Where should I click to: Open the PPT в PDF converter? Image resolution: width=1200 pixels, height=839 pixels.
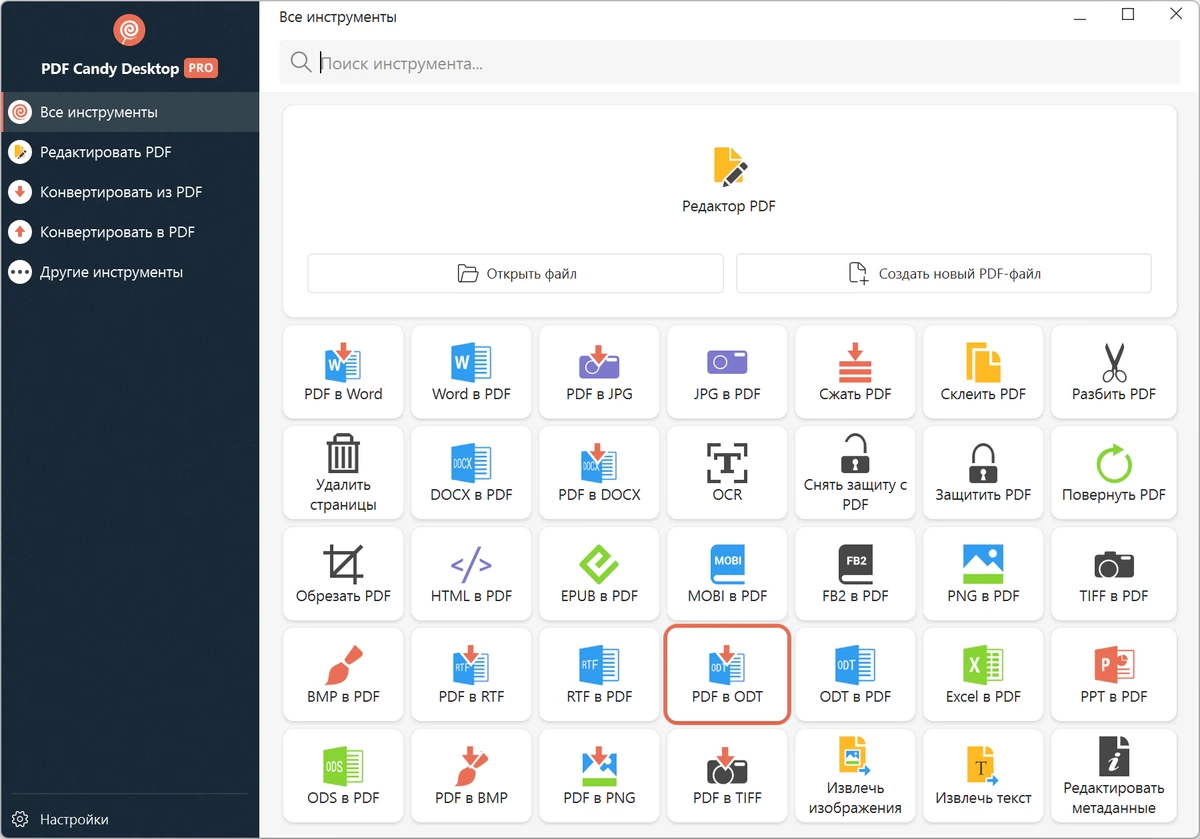[1113, 674]
